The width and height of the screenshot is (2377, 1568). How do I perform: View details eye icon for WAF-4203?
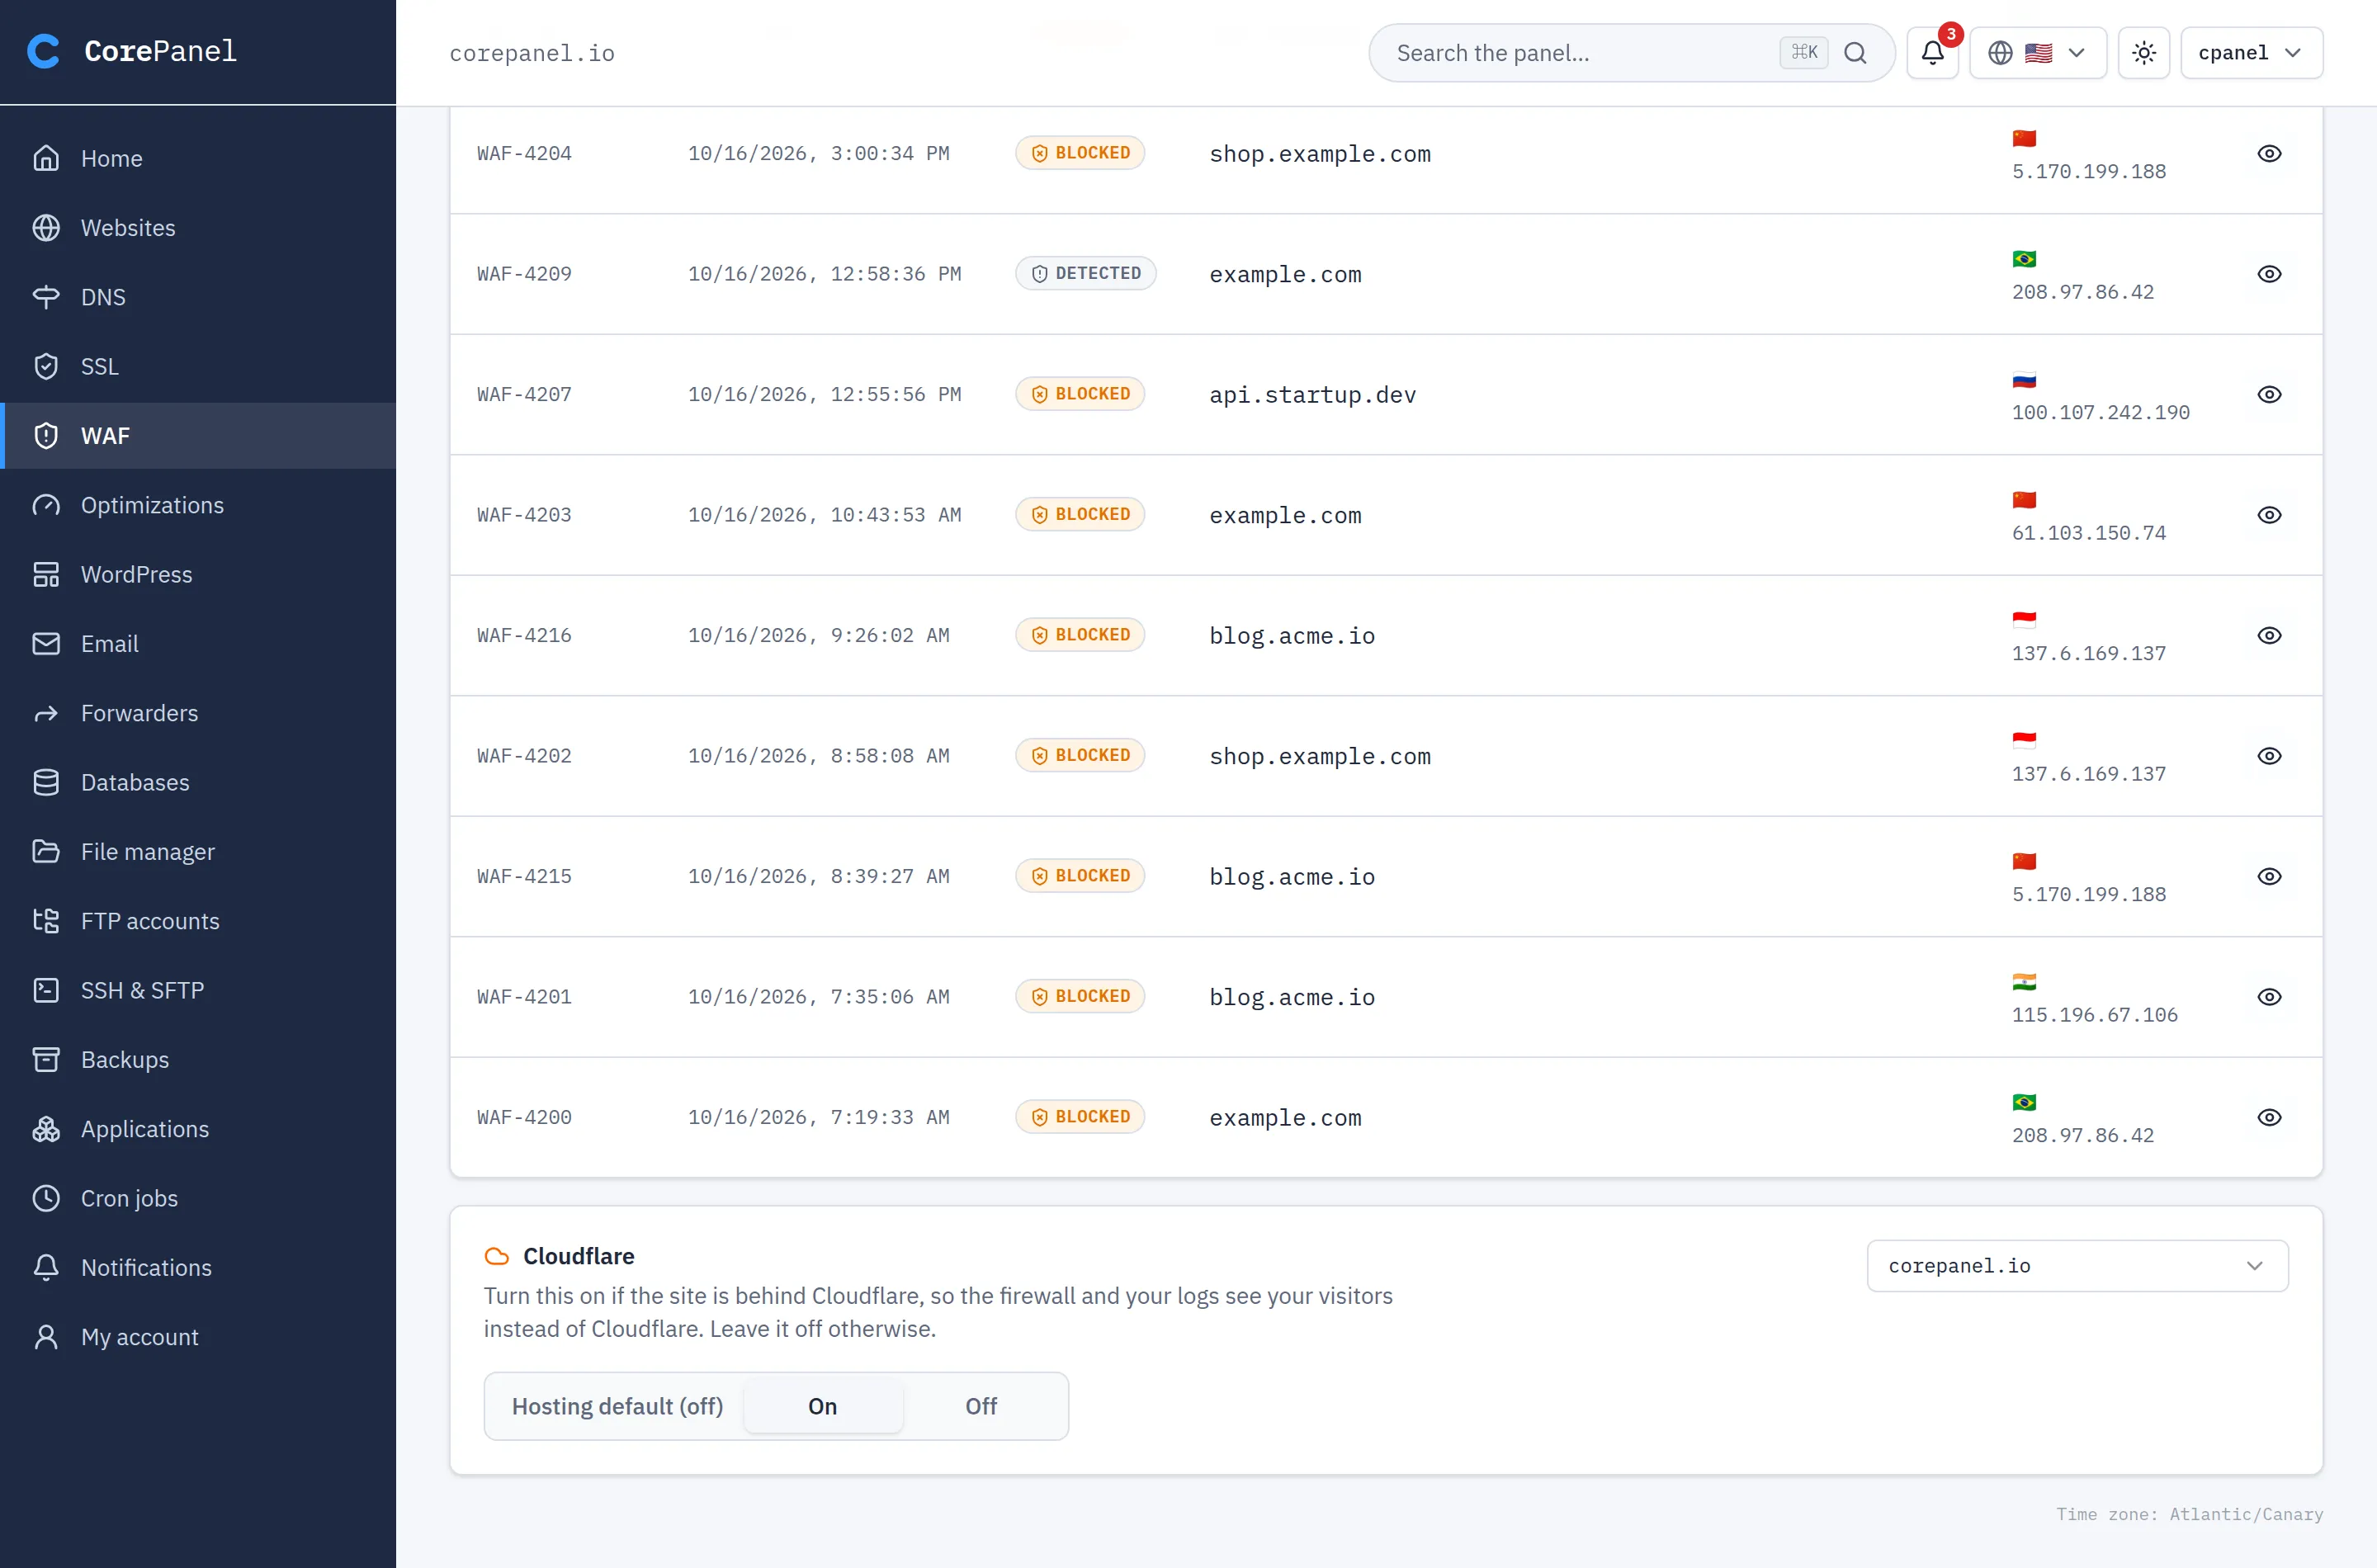[2269, 515]
